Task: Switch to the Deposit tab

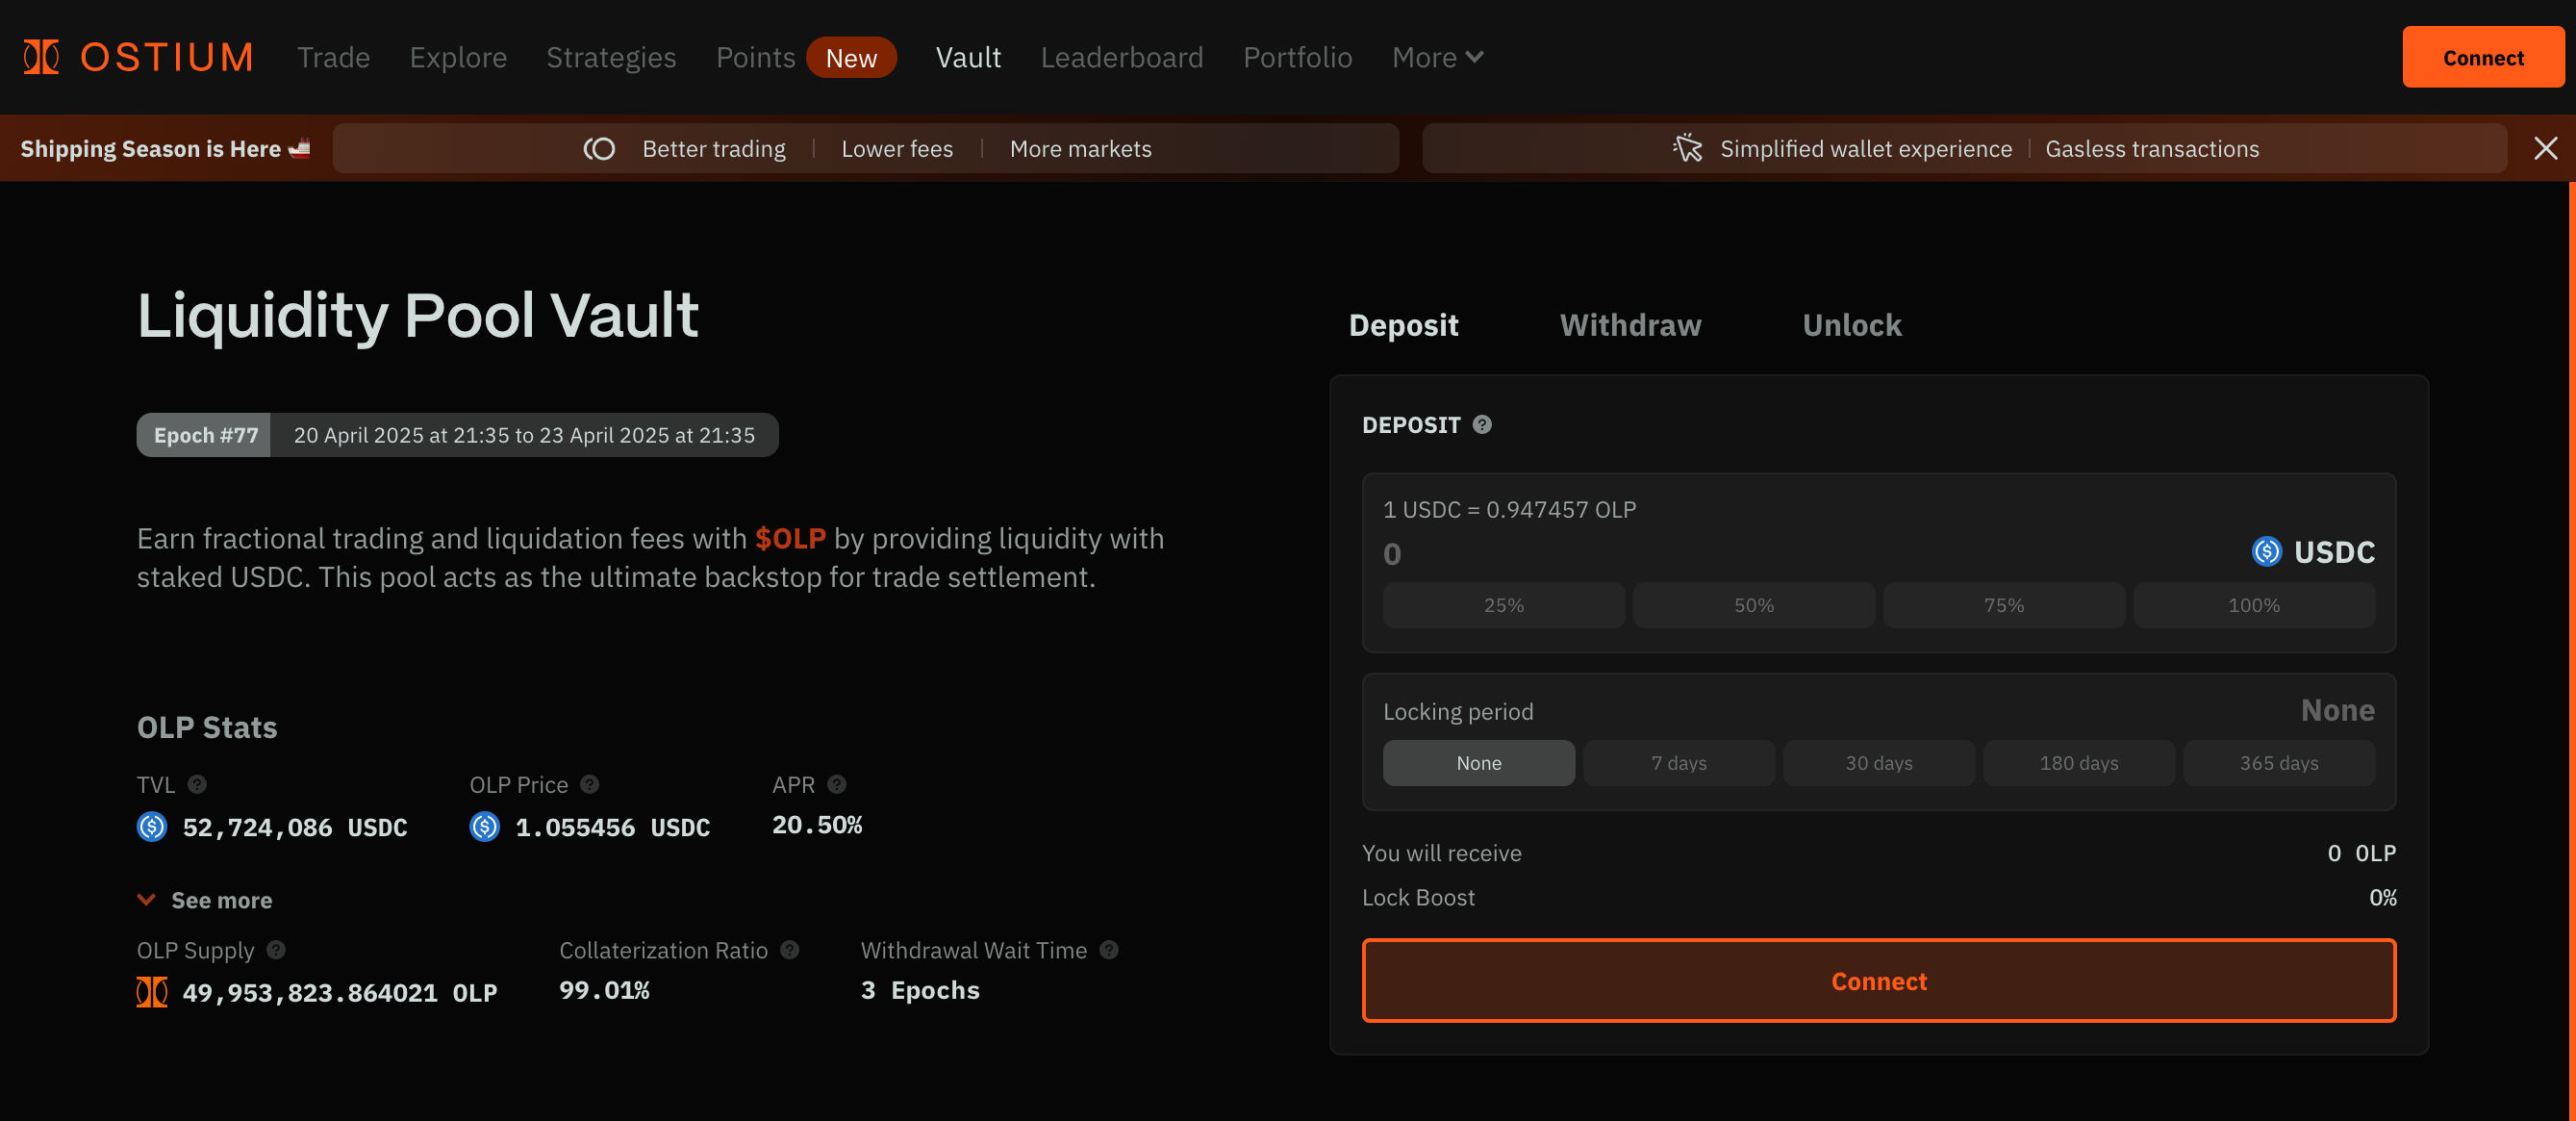Action: point(1403,325)
